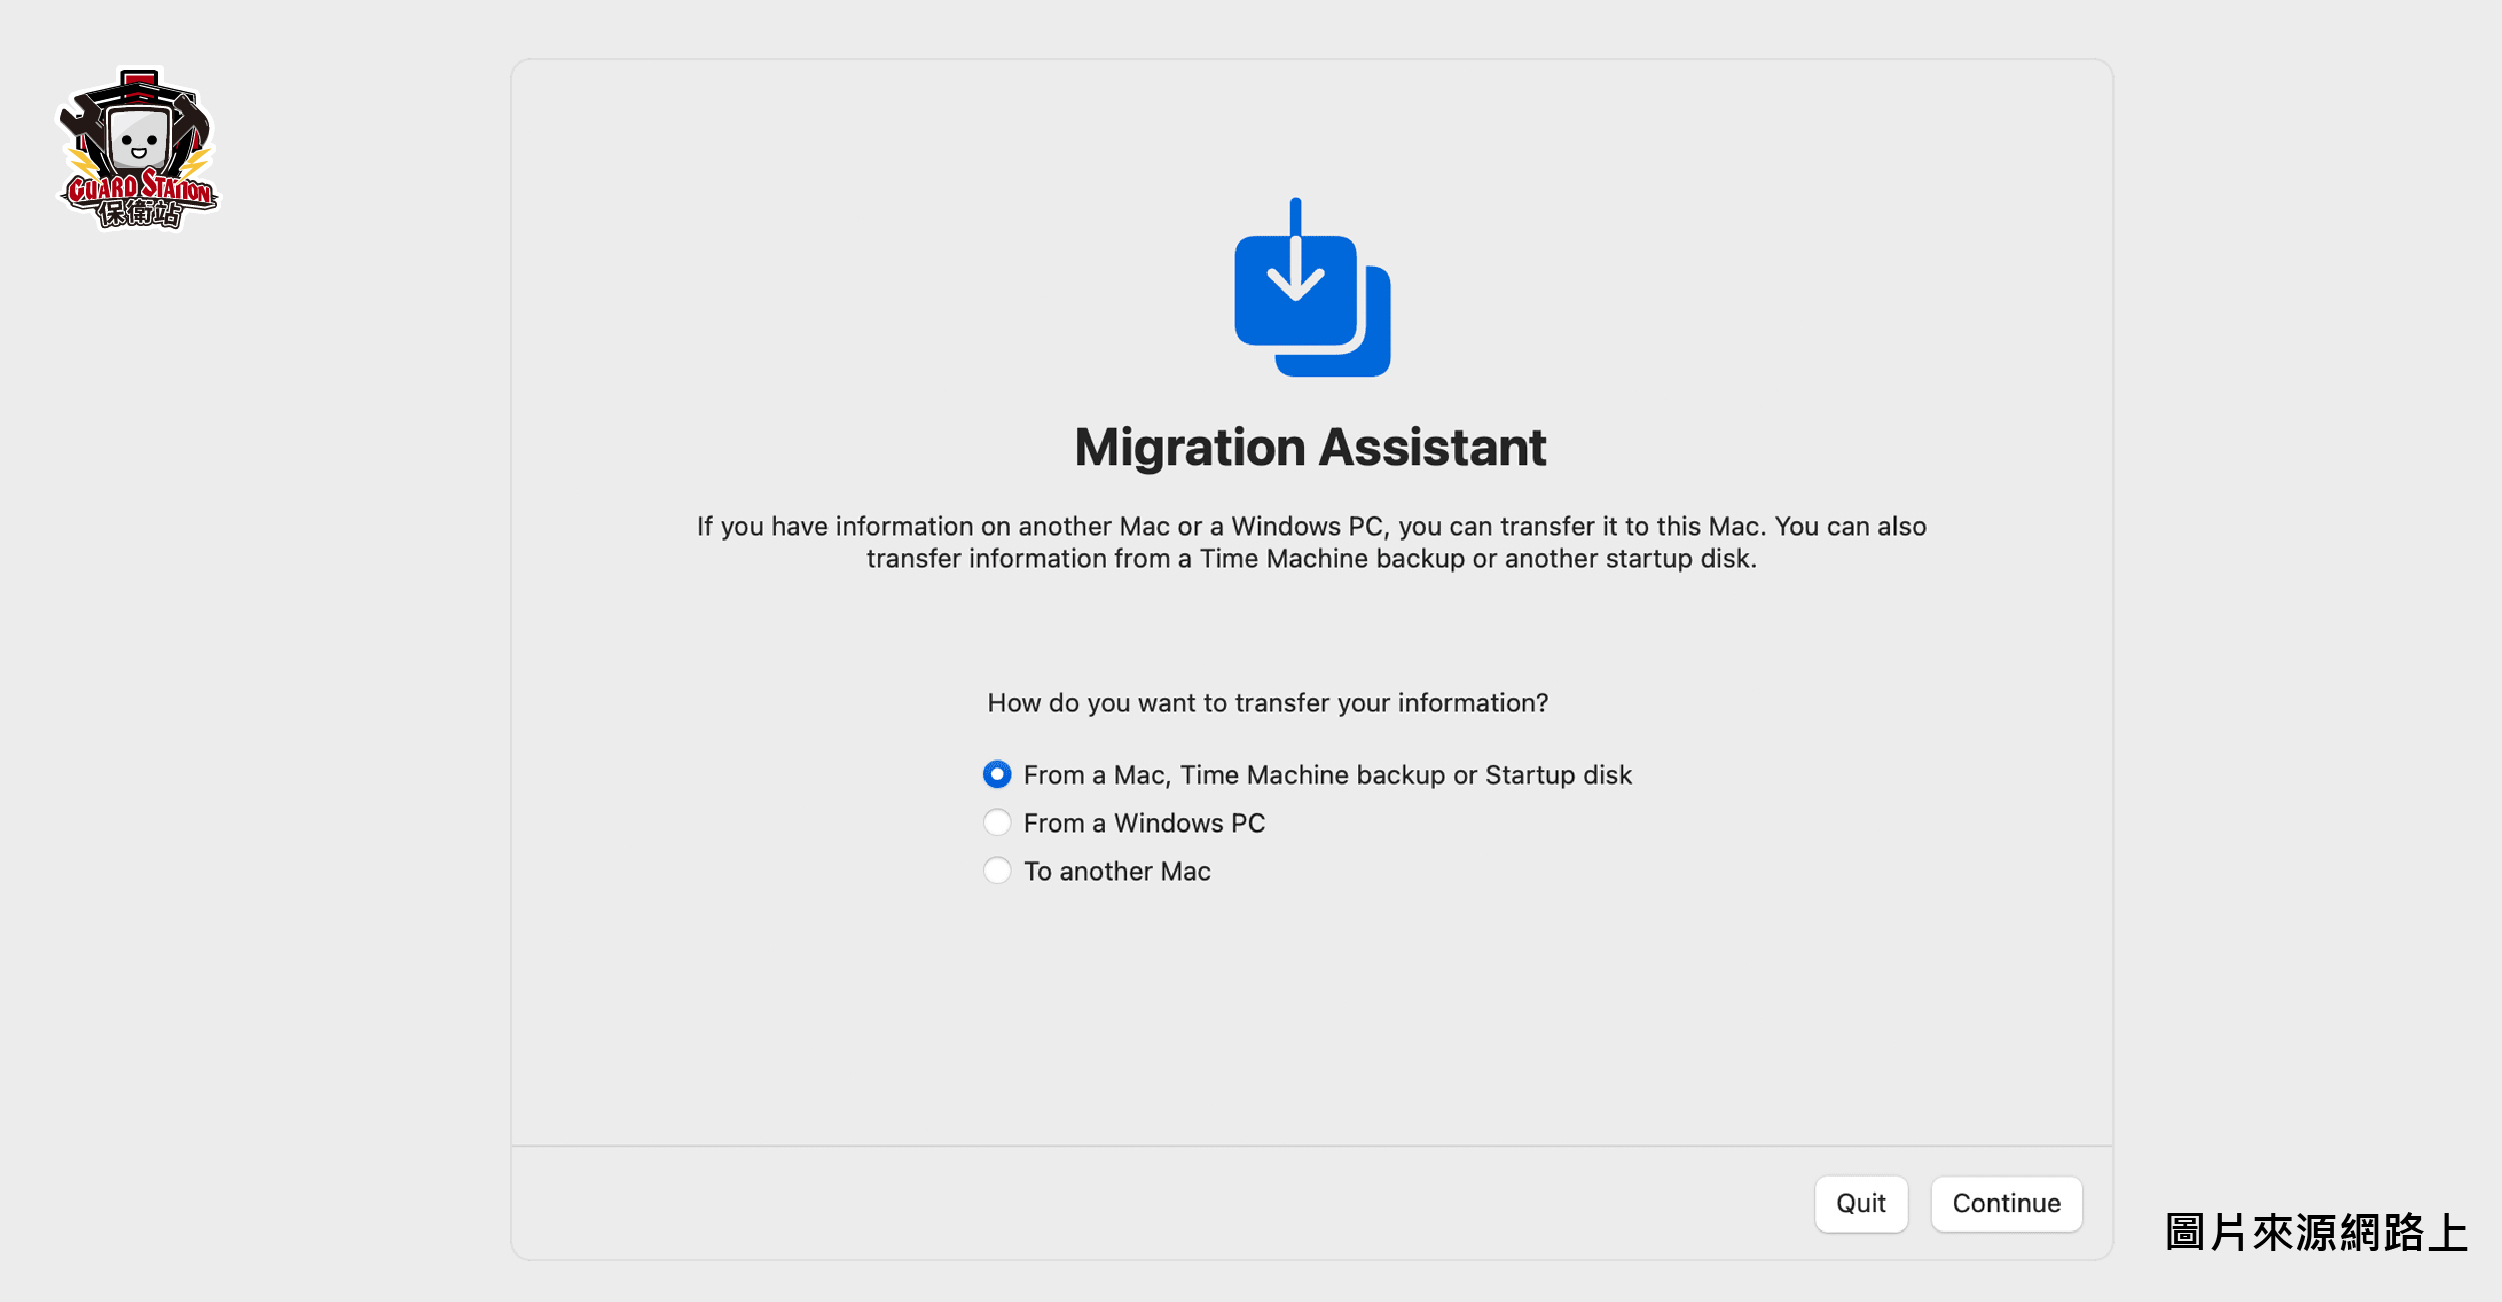This screenshot has height=1302, width=2502.
Task: Select 'From a Mac, Time Machine backup' radio
Action: [x=997, y=774]
